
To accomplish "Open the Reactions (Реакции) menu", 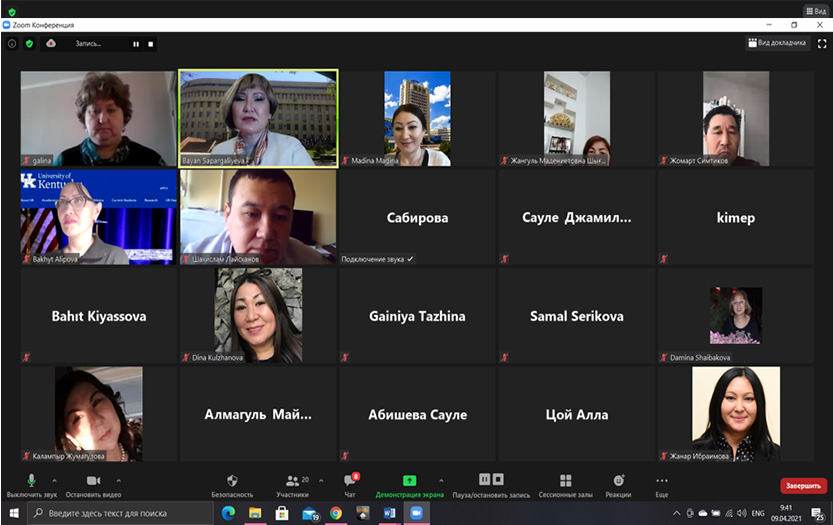I will 618,481.
